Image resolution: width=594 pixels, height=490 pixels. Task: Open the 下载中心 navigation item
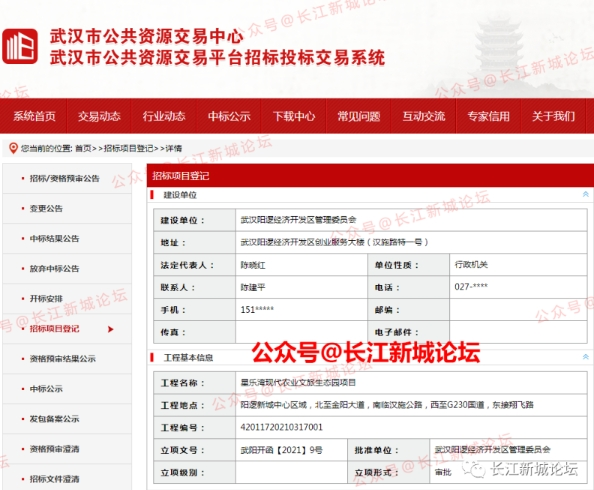294,116
